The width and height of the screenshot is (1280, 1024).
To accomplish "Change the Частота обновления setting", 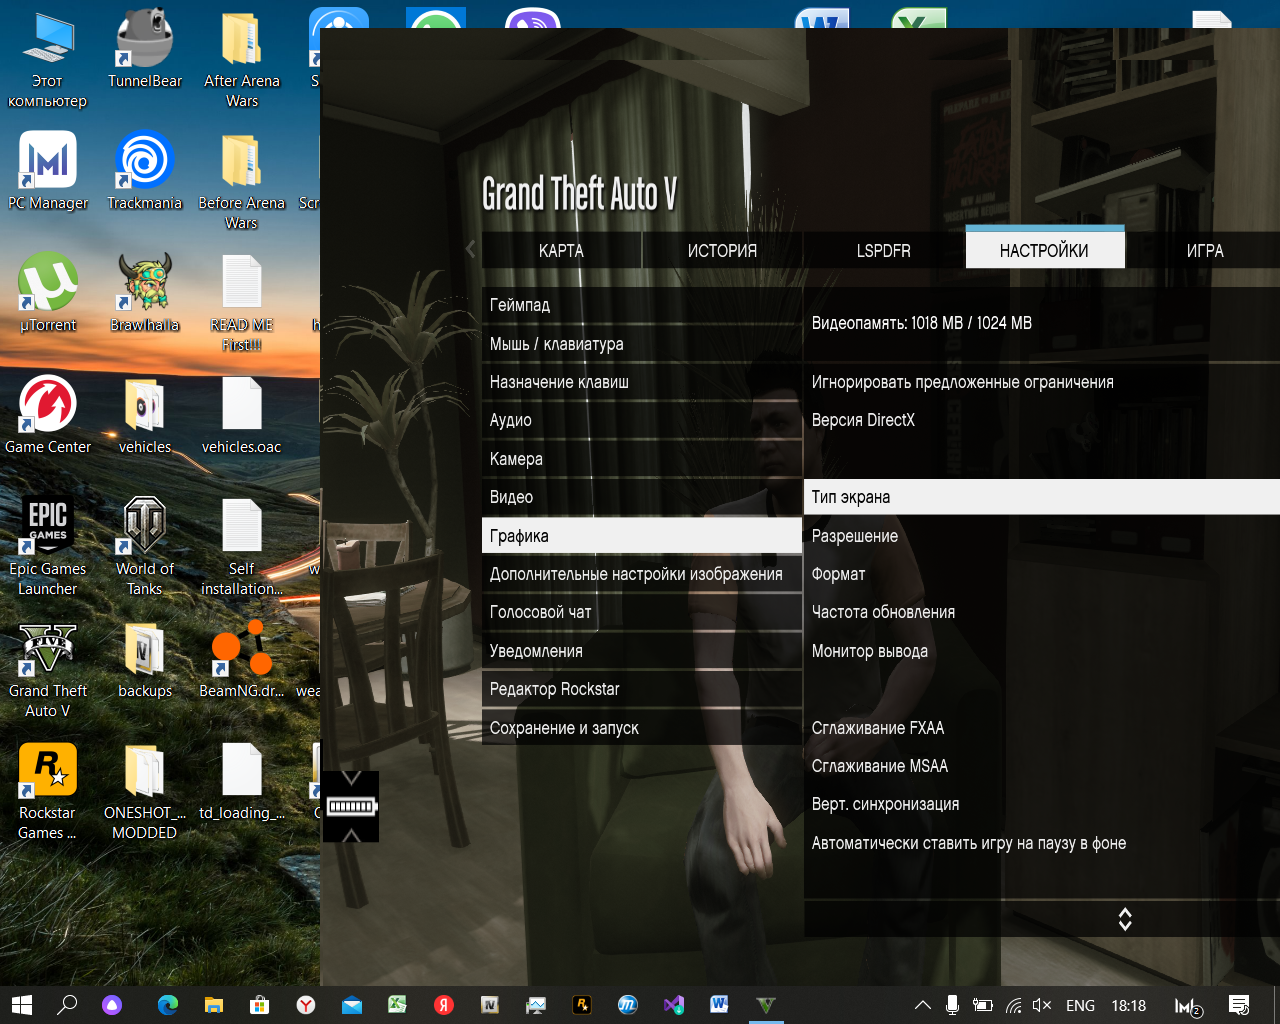I will [x=1042, y=612].
